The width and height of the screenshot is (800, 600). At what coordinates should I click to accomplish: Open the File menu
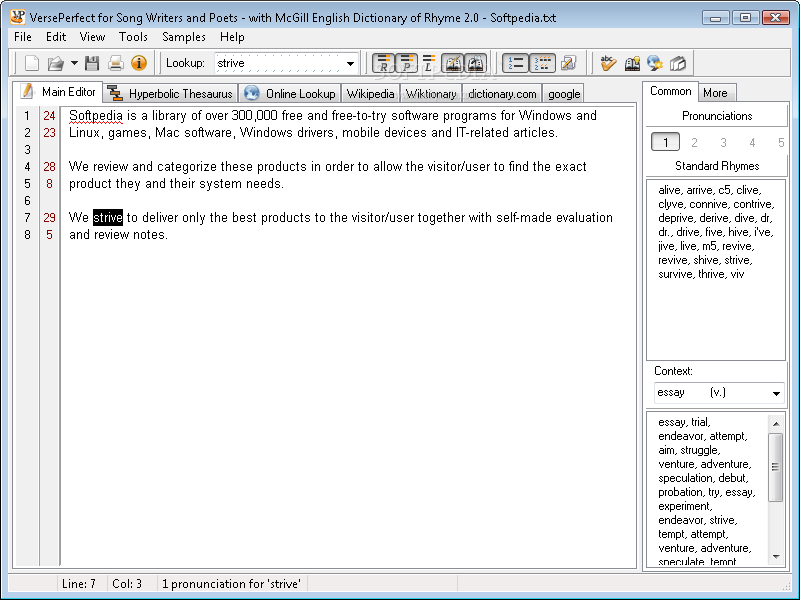coord(23,37)
